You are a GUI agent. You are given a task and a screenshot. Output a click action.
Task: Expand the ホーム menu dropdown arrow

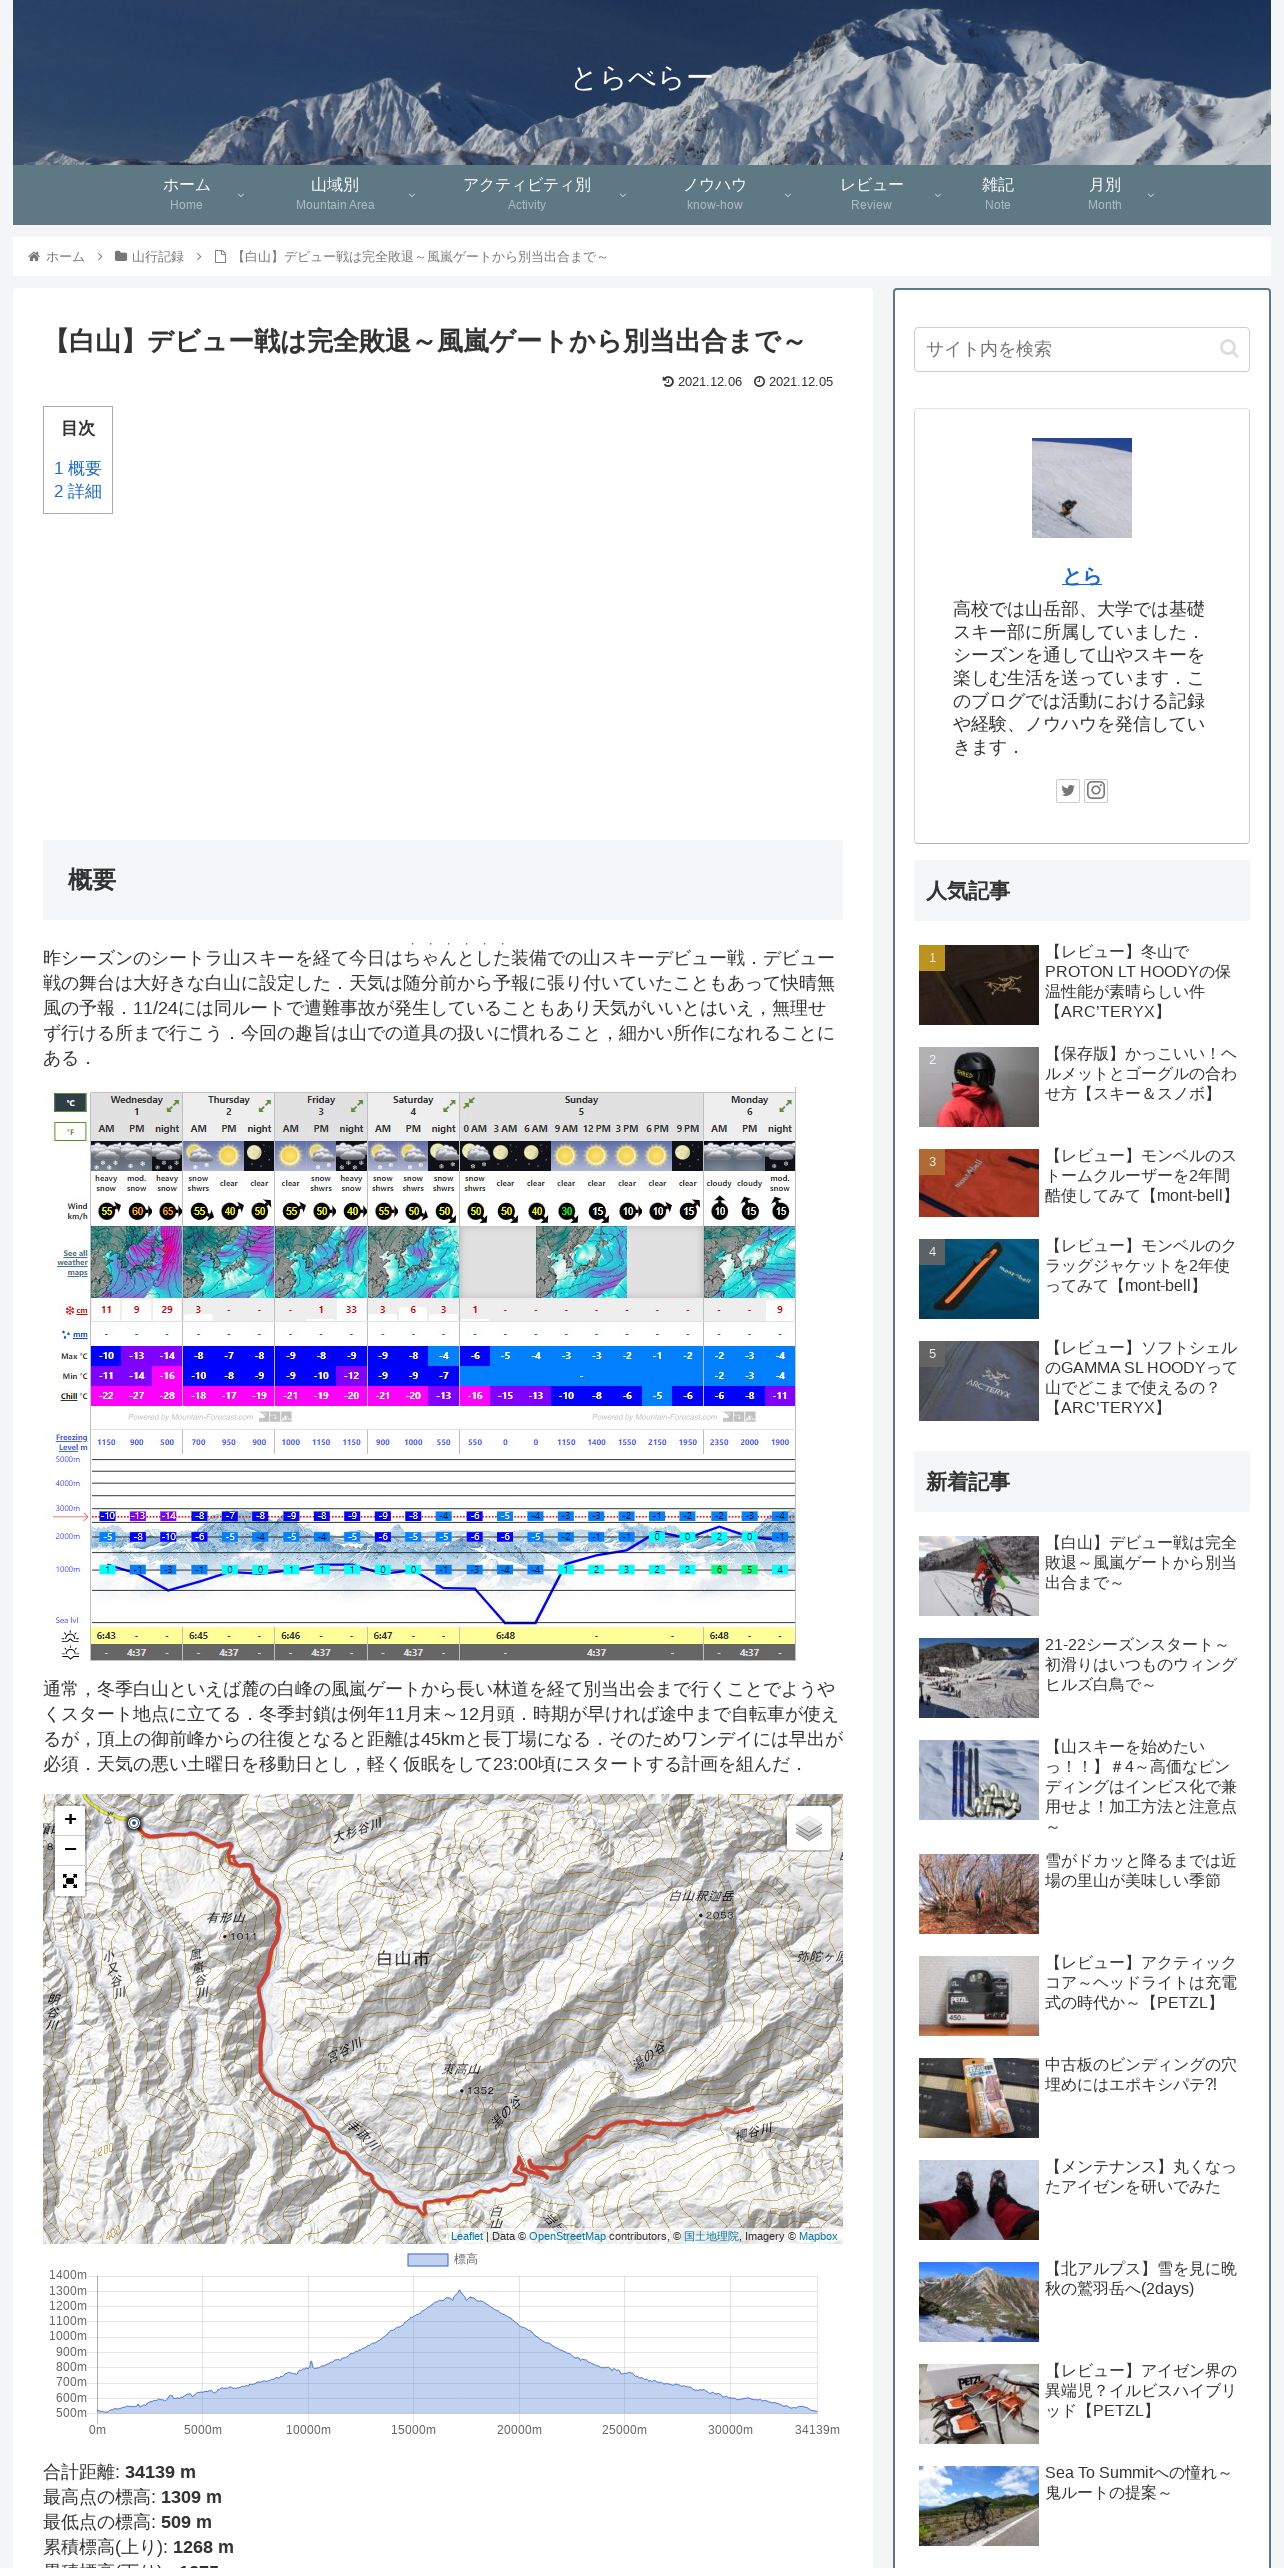[240, 195]
